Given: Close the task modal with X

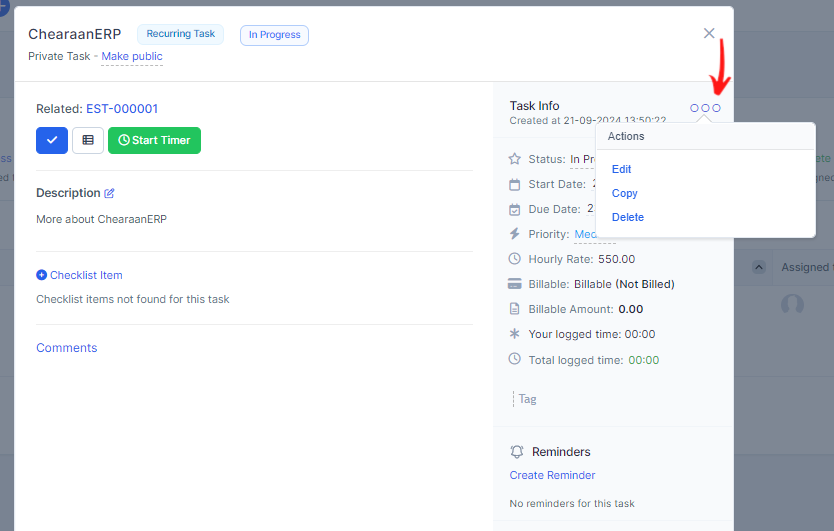Looking at the screenshot, I should pyautogui.click(x=709, y=33).
